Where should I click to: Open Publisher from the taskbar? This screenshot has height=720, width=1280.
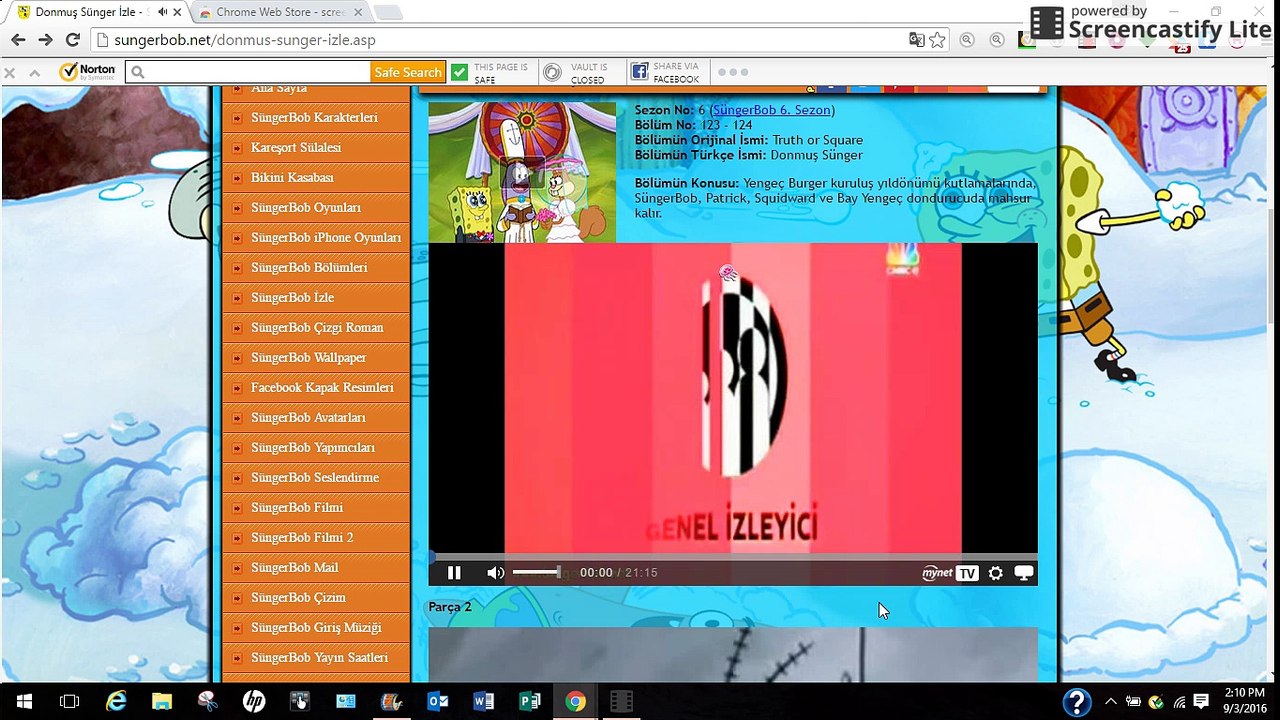530,701
